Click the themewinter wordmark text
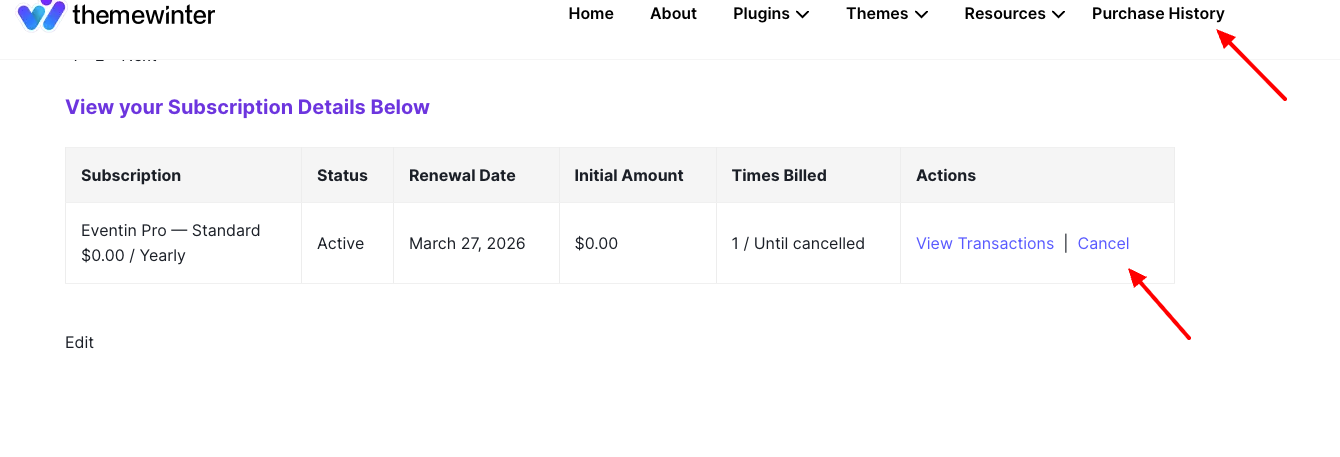The image size is (1340, 457). [144, 14]
